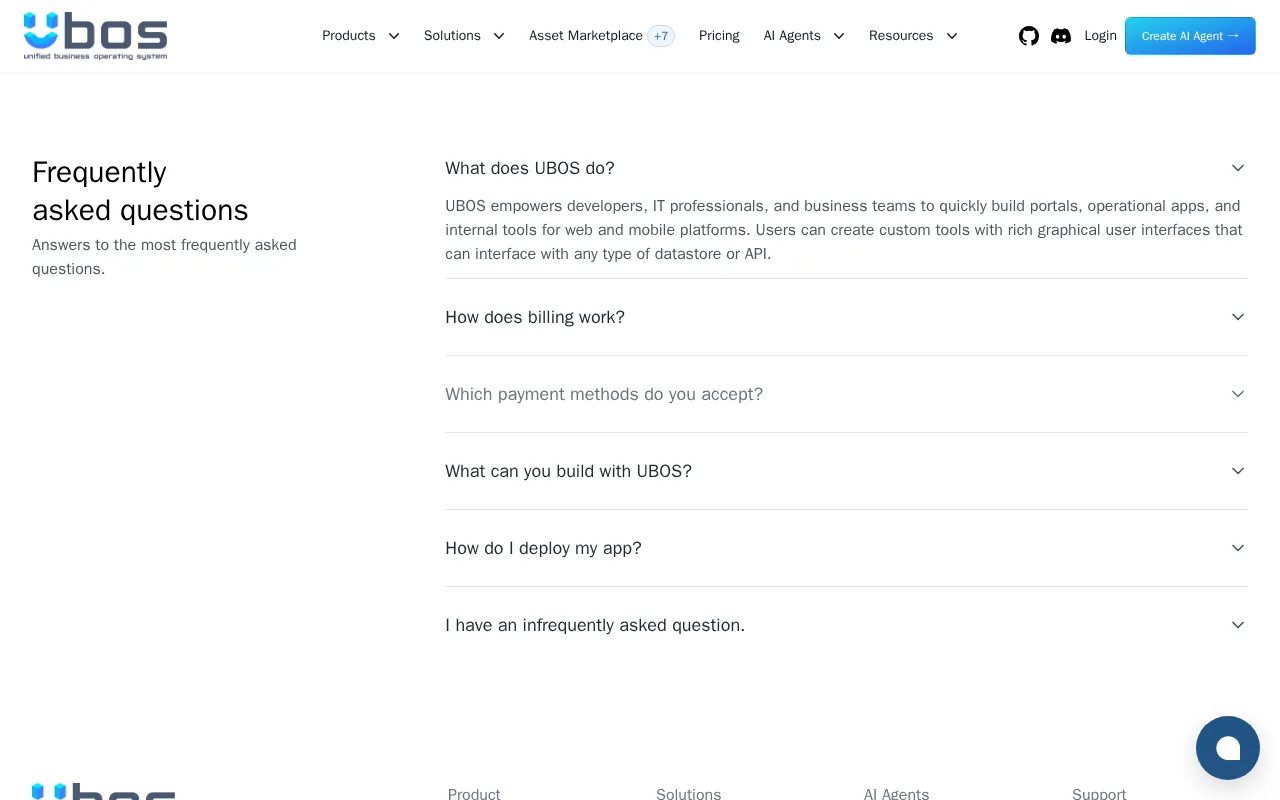Expand the Solutions menu
Image resolution: width=1280 pixels, height=800 pixels.
464,36
